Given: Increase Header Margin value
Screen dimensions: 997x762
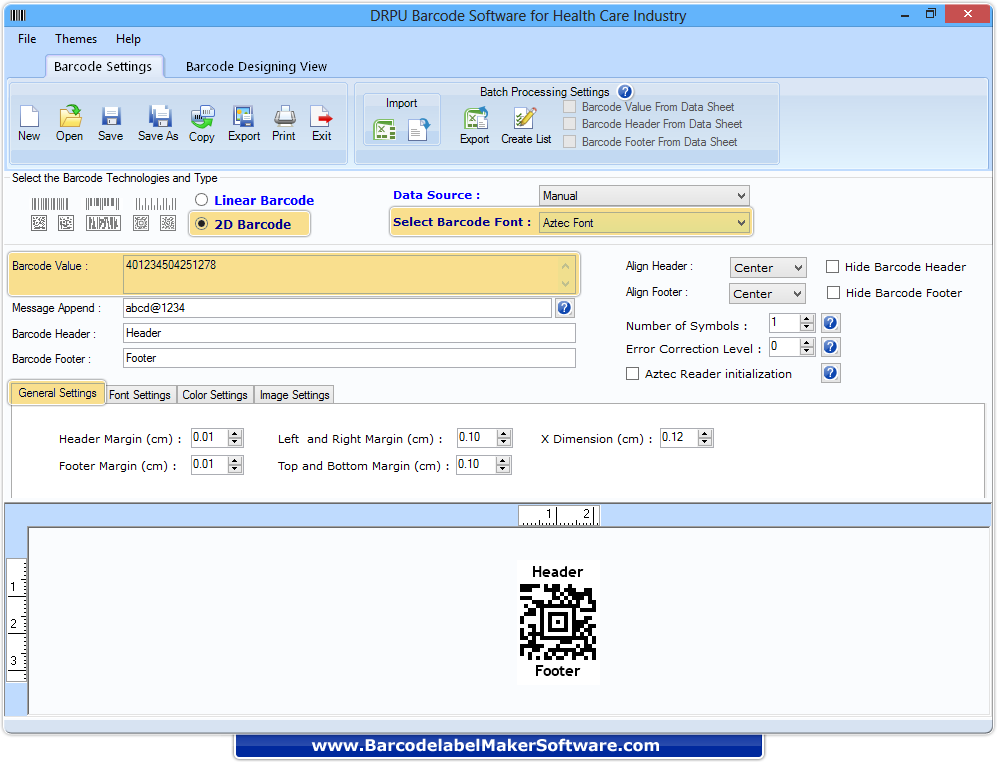Looking at the screenshot, I should coord(235,434).
